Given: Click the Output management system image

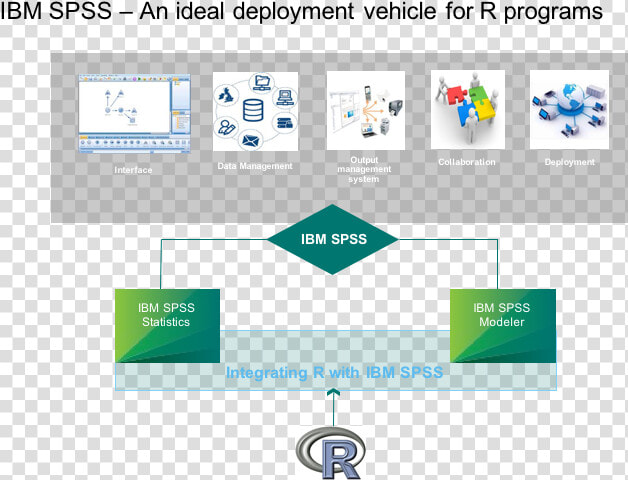Looking at the screenshot, I should click(366, 111).
